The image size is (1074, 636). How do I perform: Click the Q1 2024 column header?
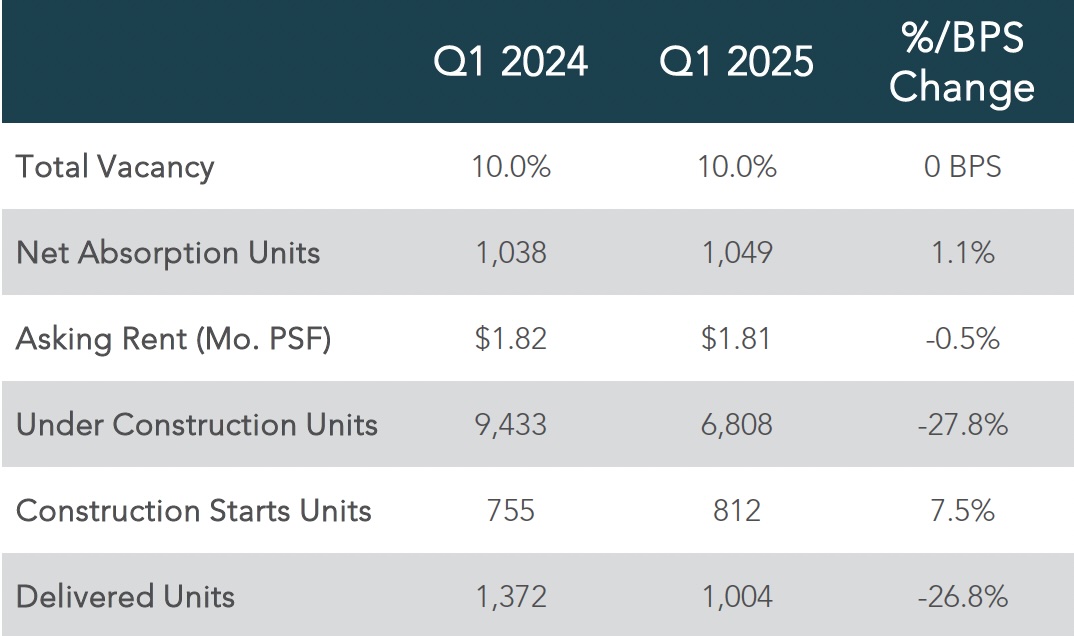pyautogui.click(x=510, y=62)
